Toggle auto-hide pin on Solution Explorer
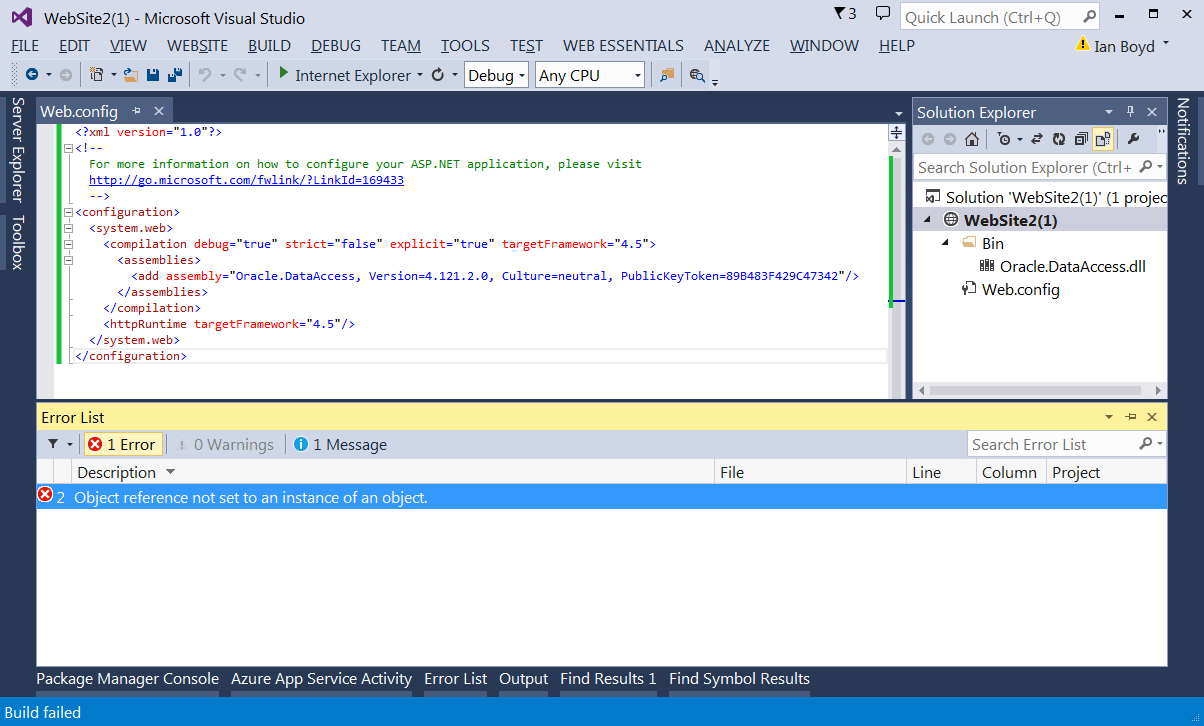 click(x=1131, y=112)
